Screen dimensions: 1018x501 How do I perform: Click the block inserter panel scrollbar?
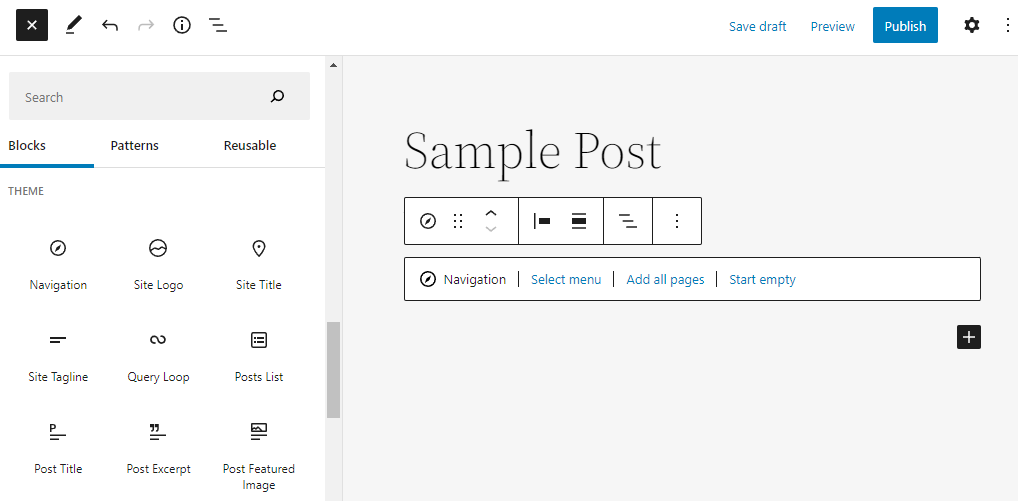333,369
